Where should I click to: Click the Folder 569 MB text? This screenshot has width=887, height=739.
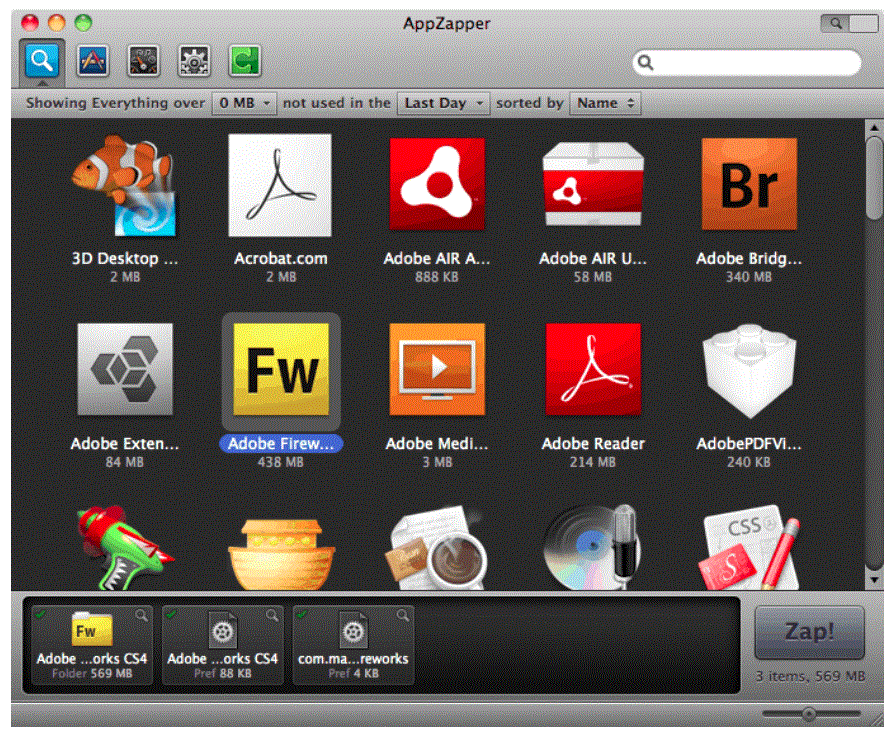[x=92, y=673]
